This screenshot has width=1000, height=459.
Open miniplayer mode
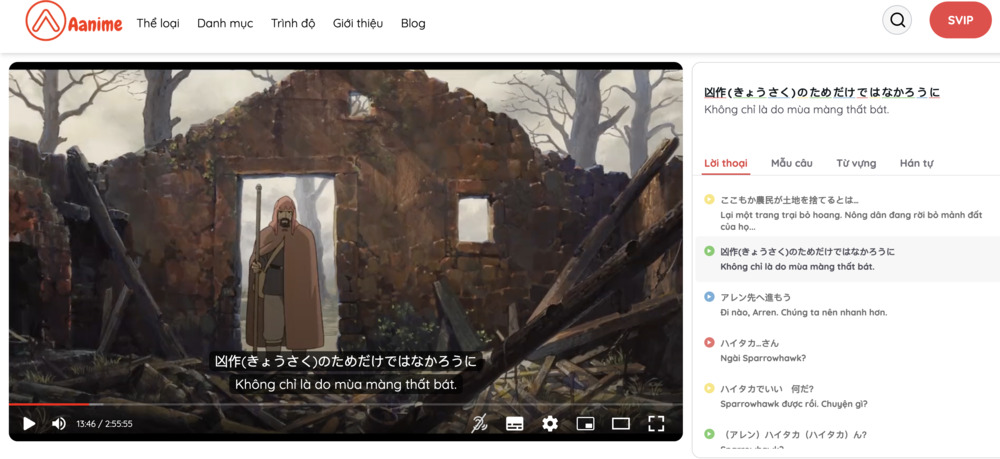(585, 423)
